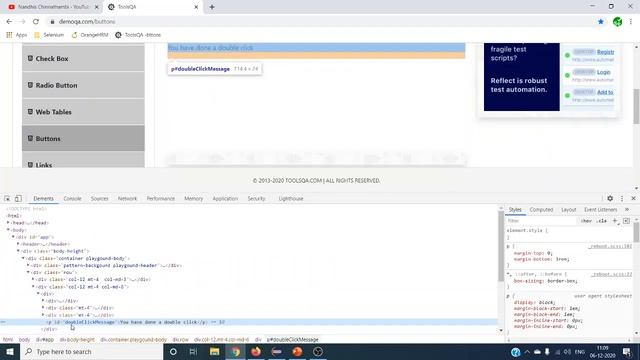The height and width of the screenshot is (360, 640).
Task: Open the Chrome three-dot menu
Action: 631,22
